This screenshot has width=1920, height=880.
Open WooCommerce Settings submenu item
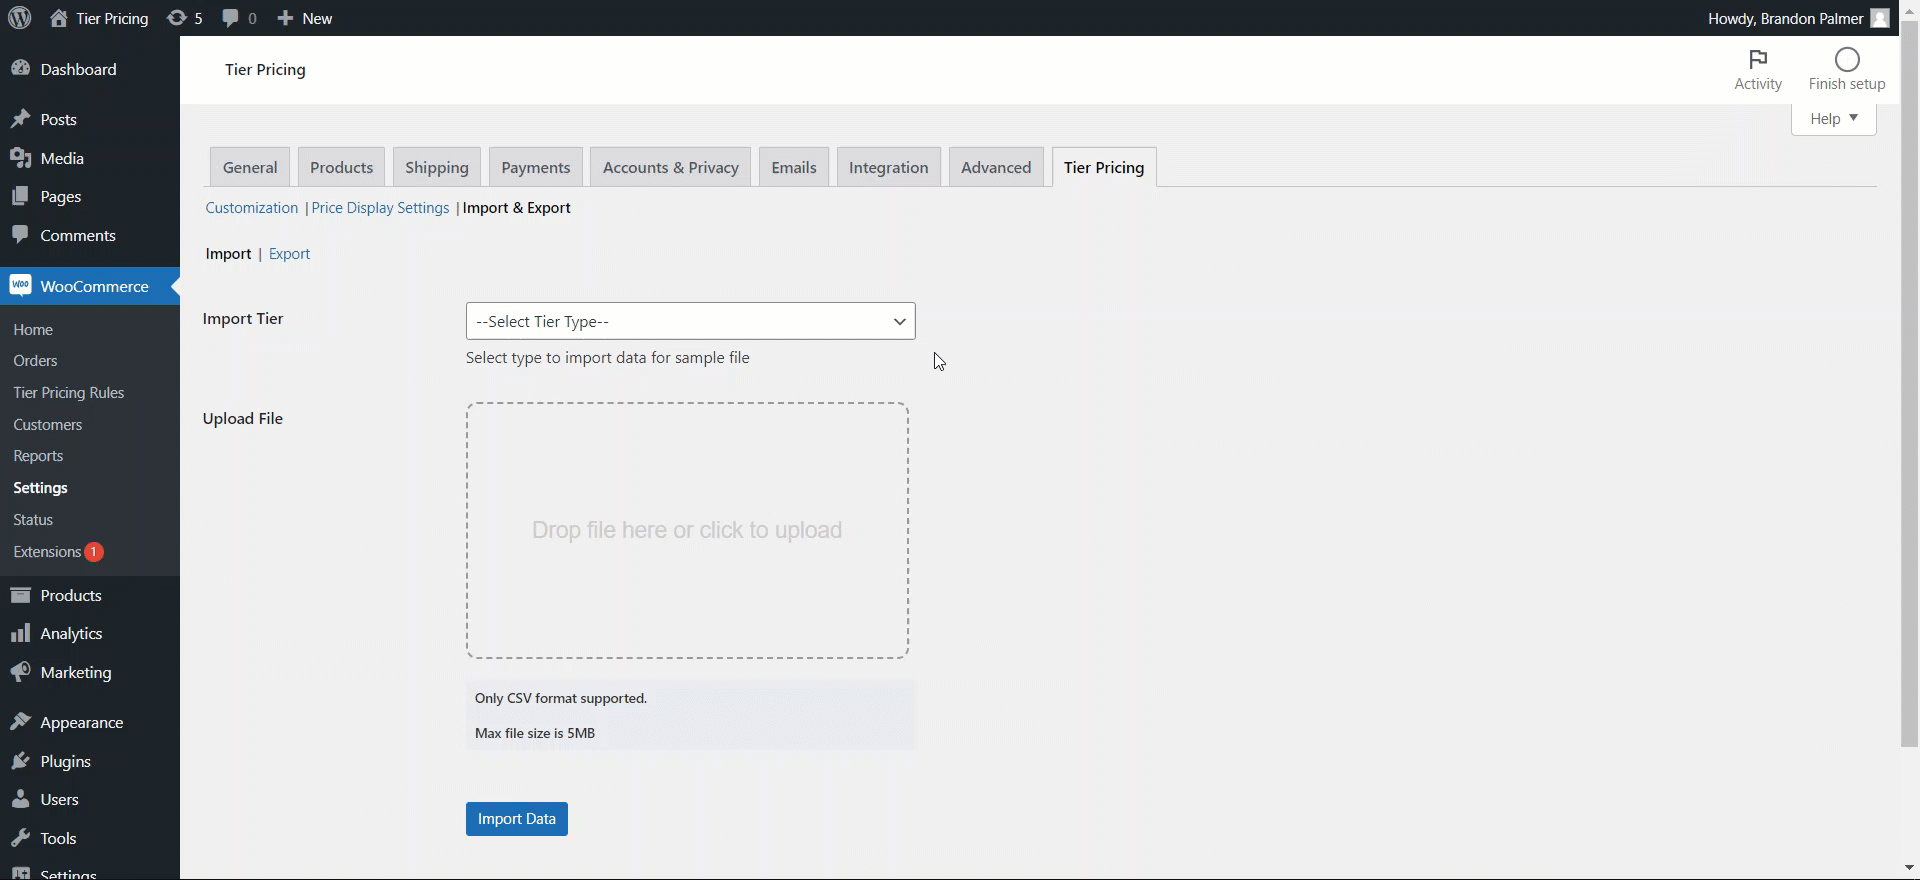[x=41, y=488]
